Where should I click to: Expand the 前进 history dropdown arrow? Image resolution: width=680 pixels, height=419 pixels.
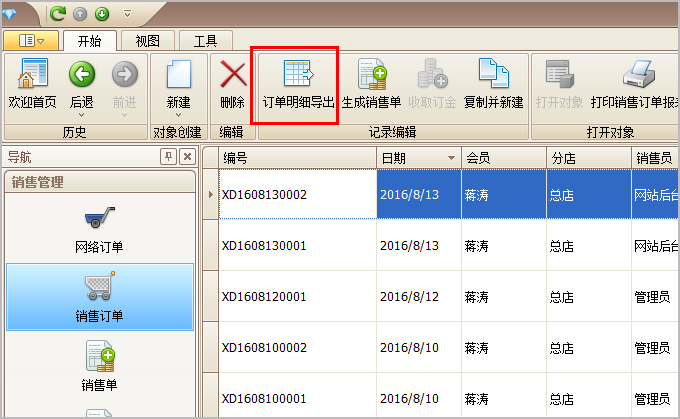click(x=124, y=115)
